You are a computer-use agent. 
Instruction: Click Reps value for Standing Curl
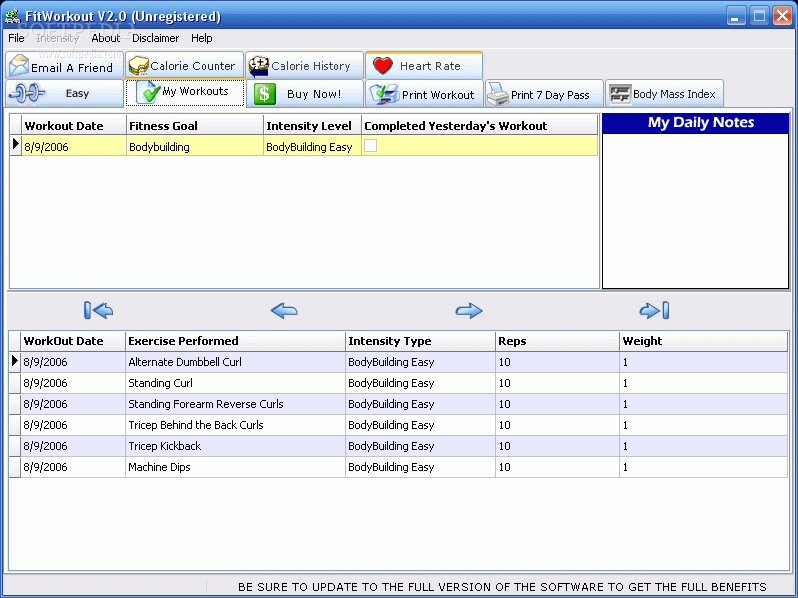[557, 383]
